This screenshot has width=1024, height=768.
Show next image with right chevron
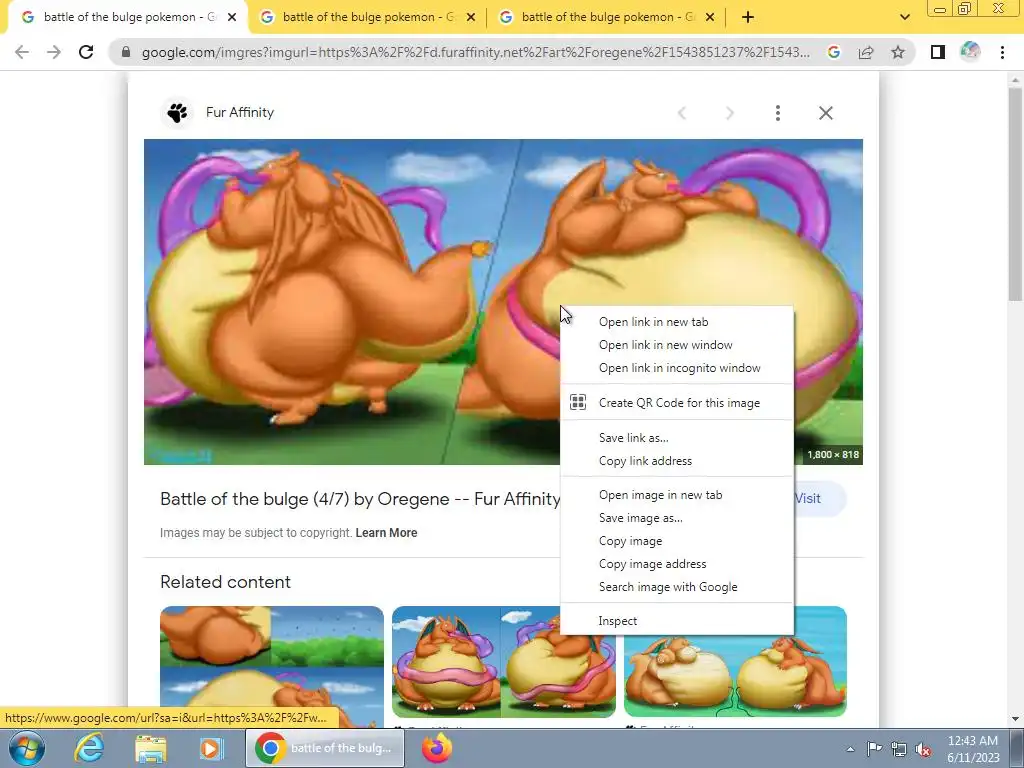729,113
